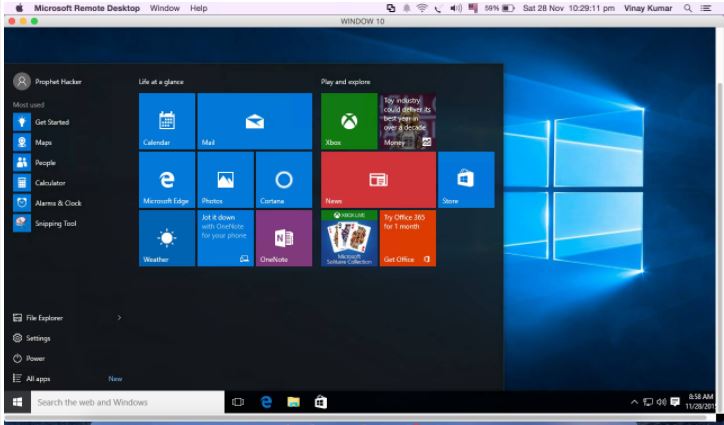Open the OneNote tile

(x=283, y=238)
